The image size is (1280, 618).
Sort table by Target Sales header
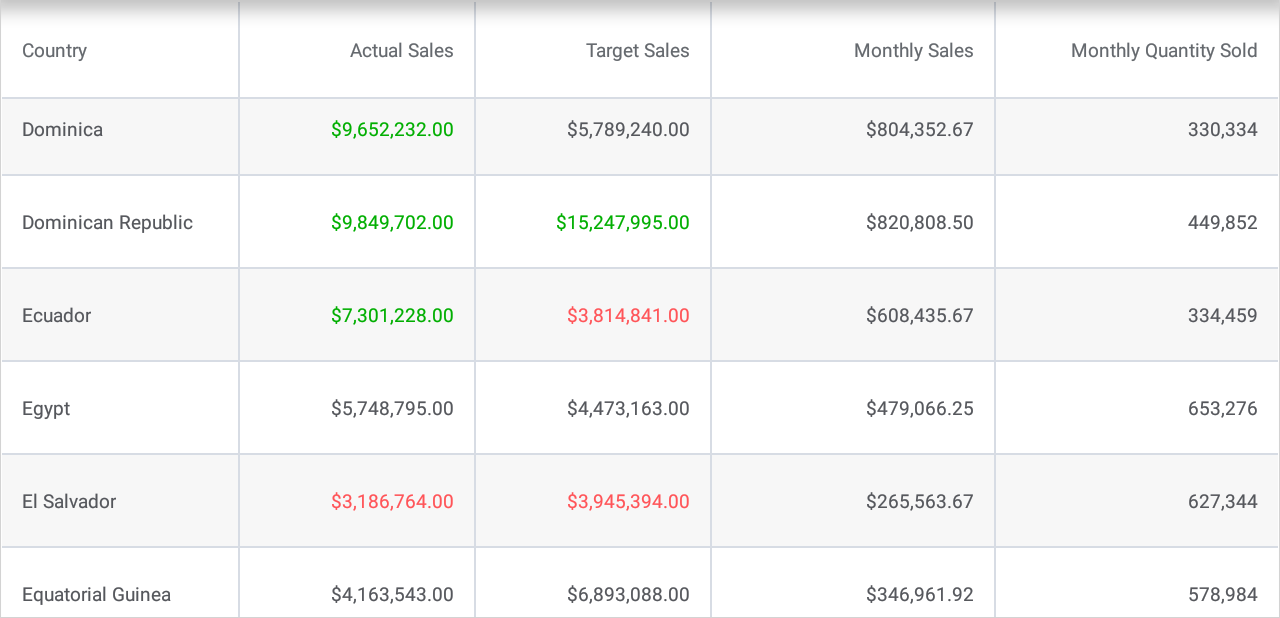[637, 51]
